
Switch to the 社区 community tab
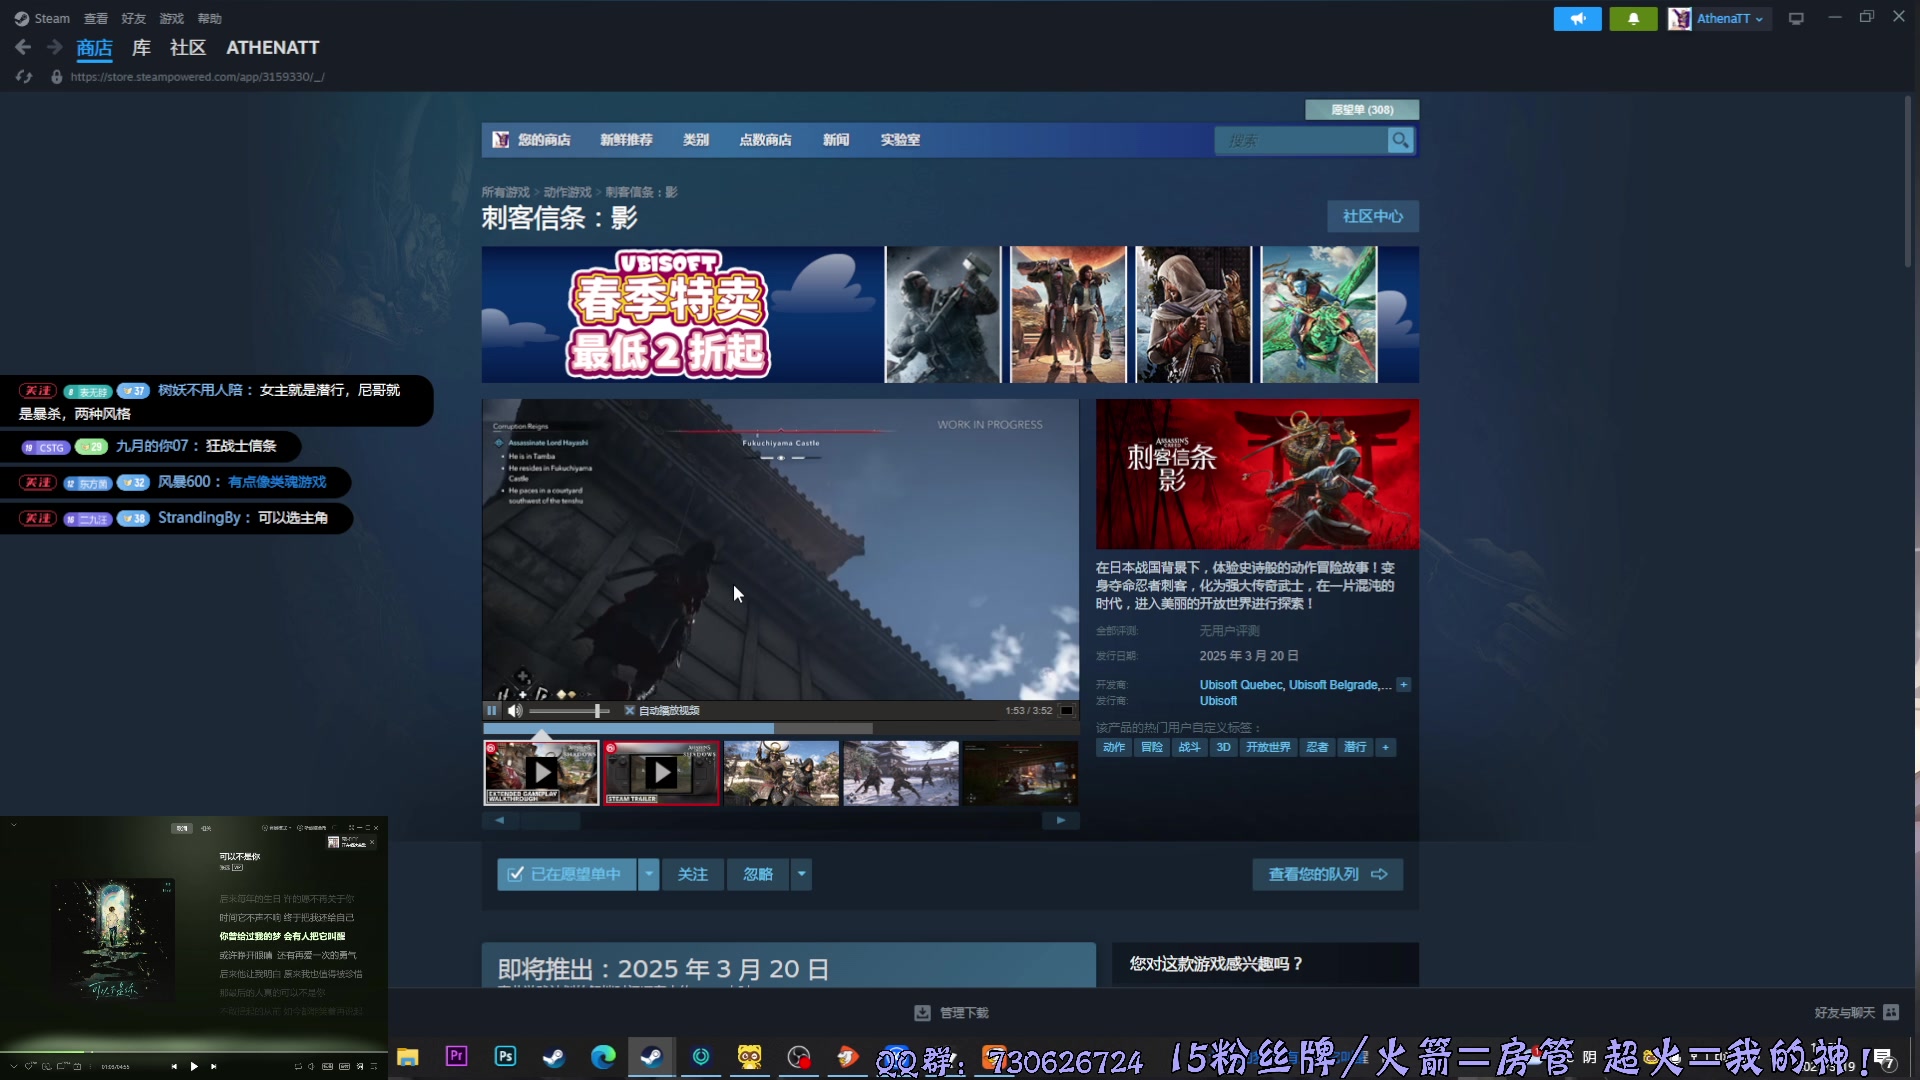click(187, 47)
